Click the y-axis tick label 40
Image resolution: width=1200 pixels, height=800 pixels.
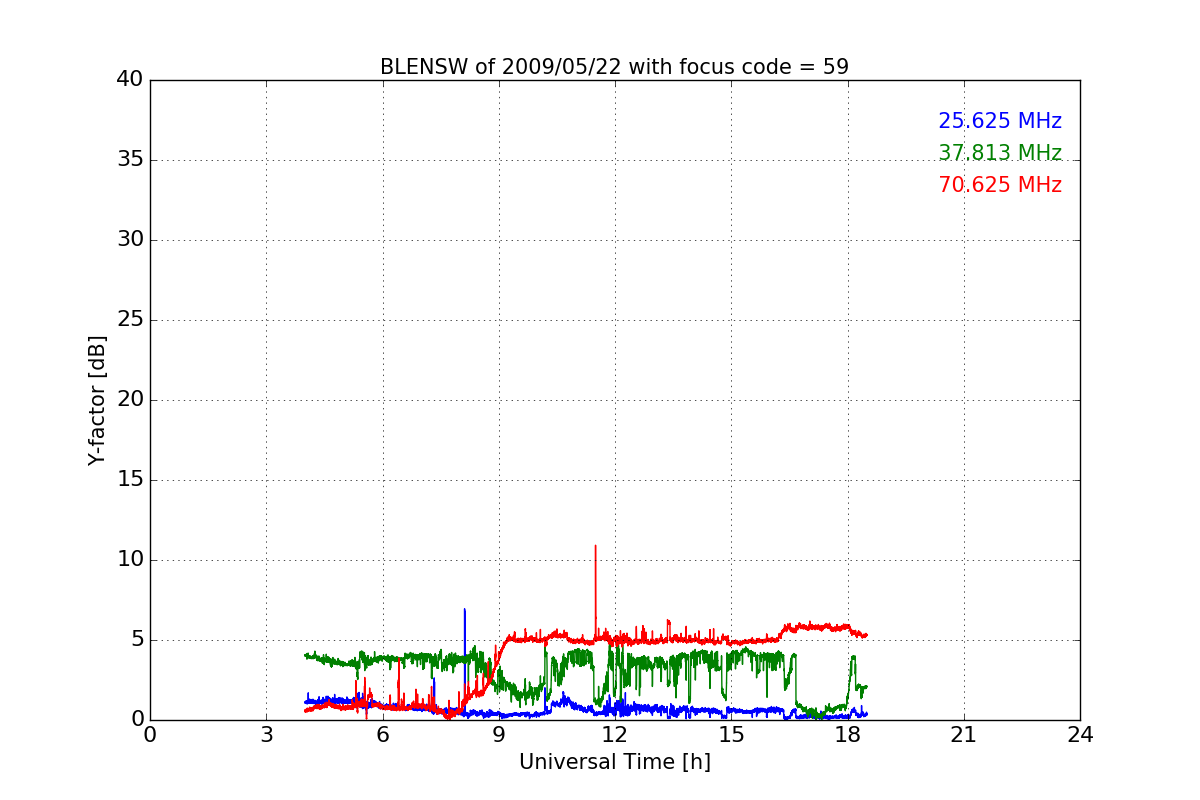[130, 80]
